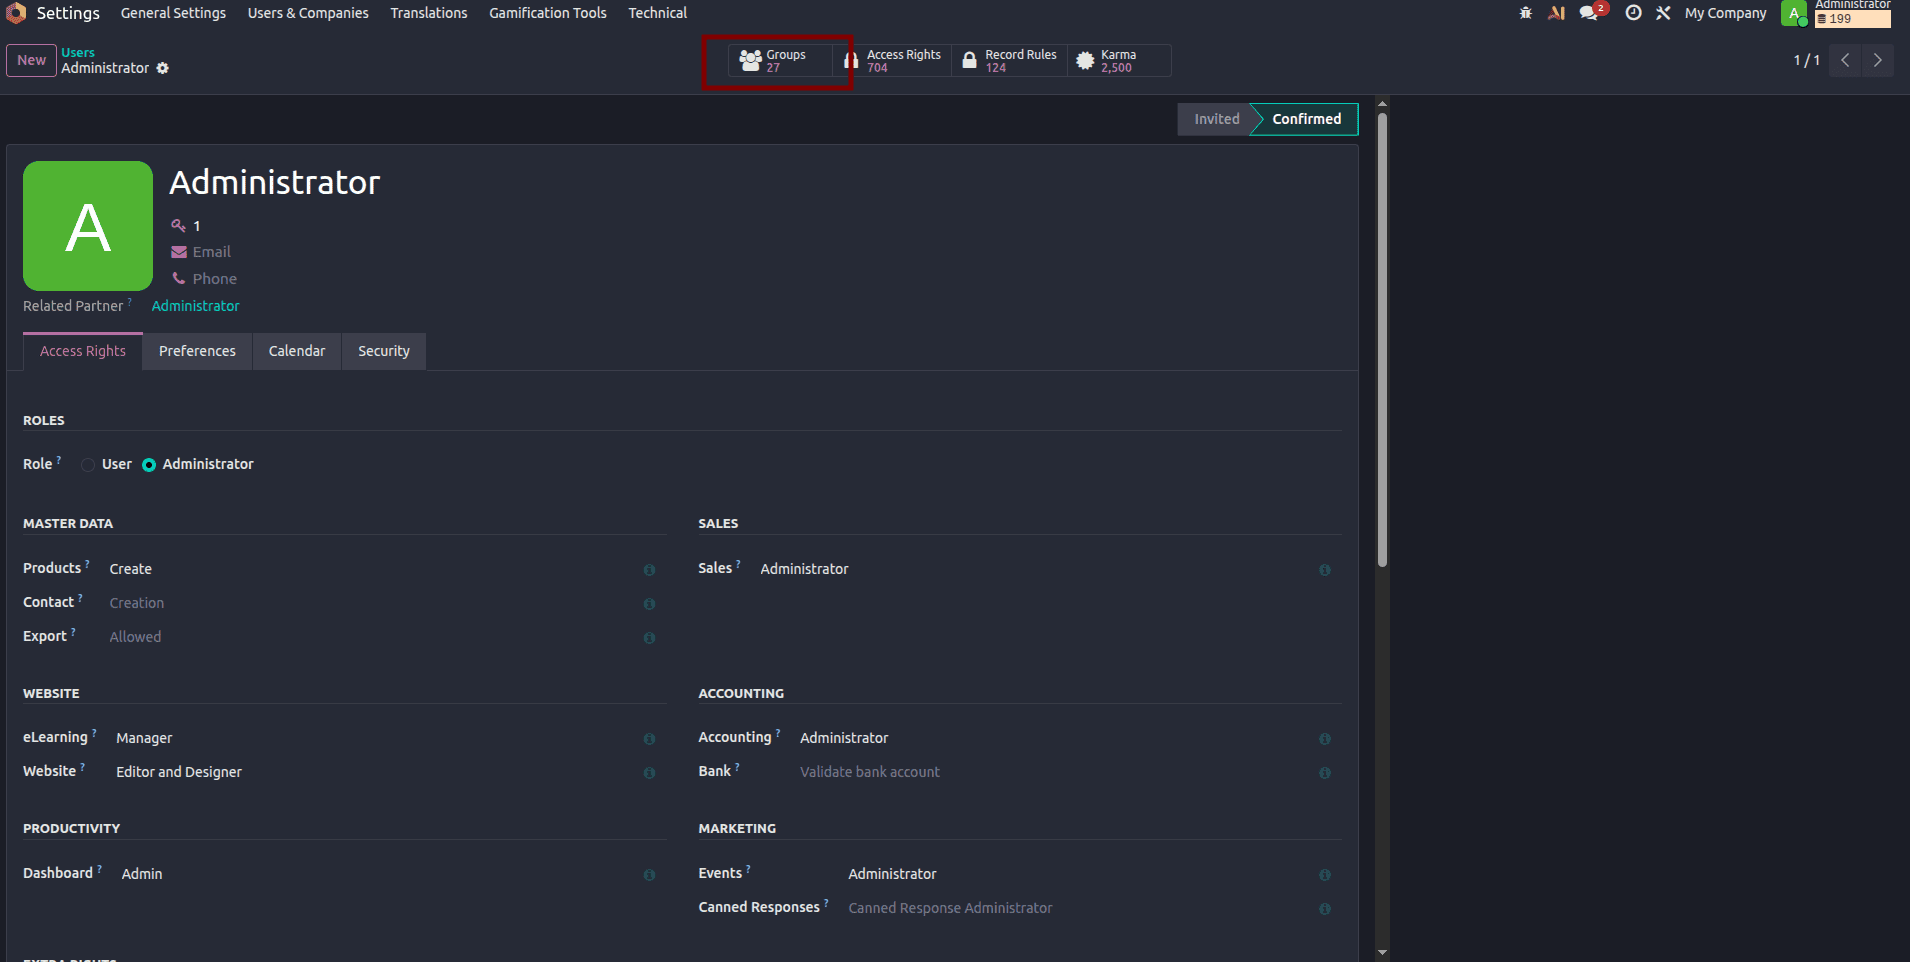The height and width of the screenshot is (962, 1910).
Task: Click the Administrator avatar in top bar
Action: [x=1794, y=14]
